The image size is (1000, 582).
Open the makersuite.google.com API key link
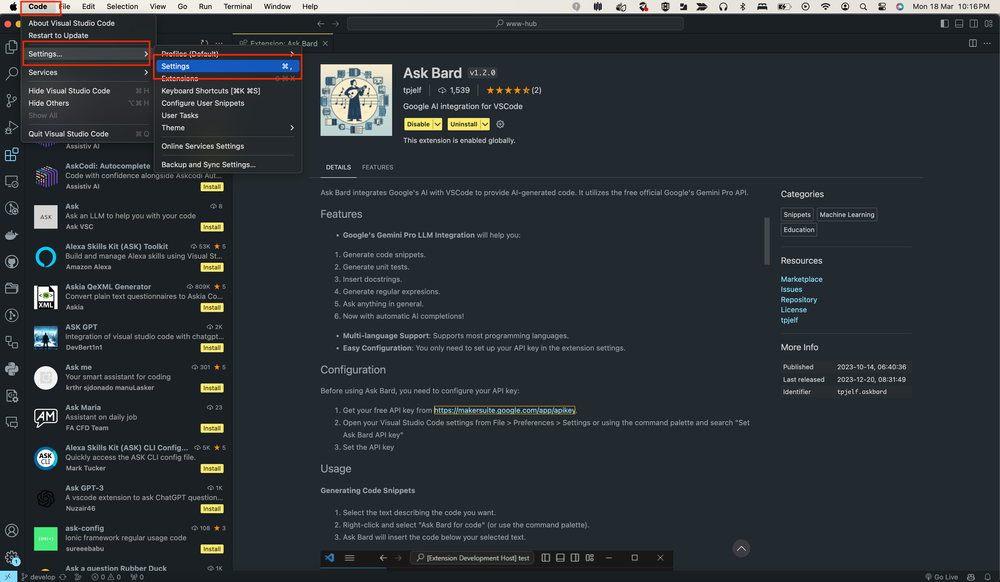(x=505, y=410)
